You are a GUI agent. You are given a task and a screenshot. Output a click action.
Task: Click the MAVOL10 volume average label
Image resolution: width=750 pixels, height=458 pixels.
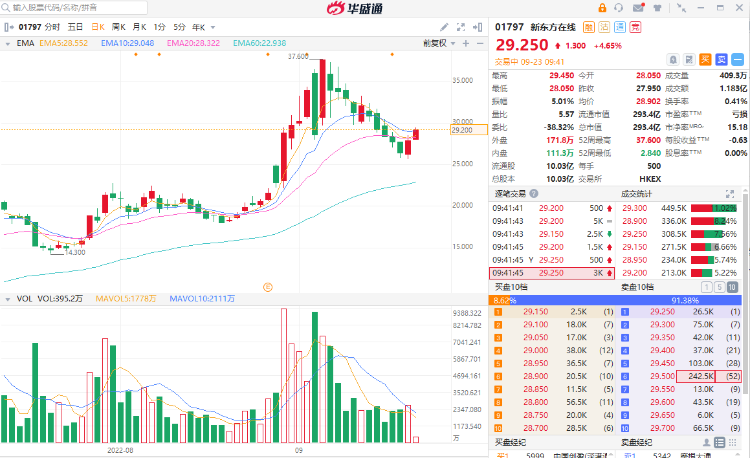click(202, 299)
